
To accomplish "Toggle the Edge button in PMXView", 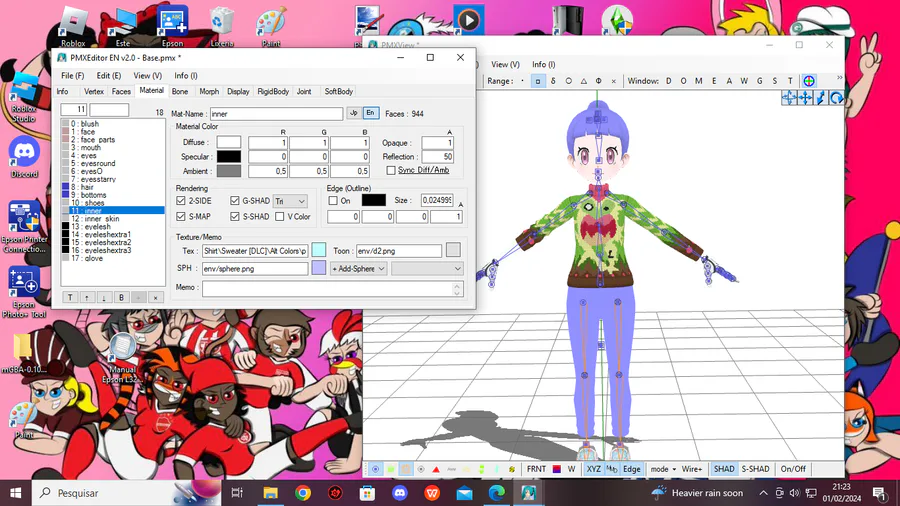I will click(x=631, y=469).
